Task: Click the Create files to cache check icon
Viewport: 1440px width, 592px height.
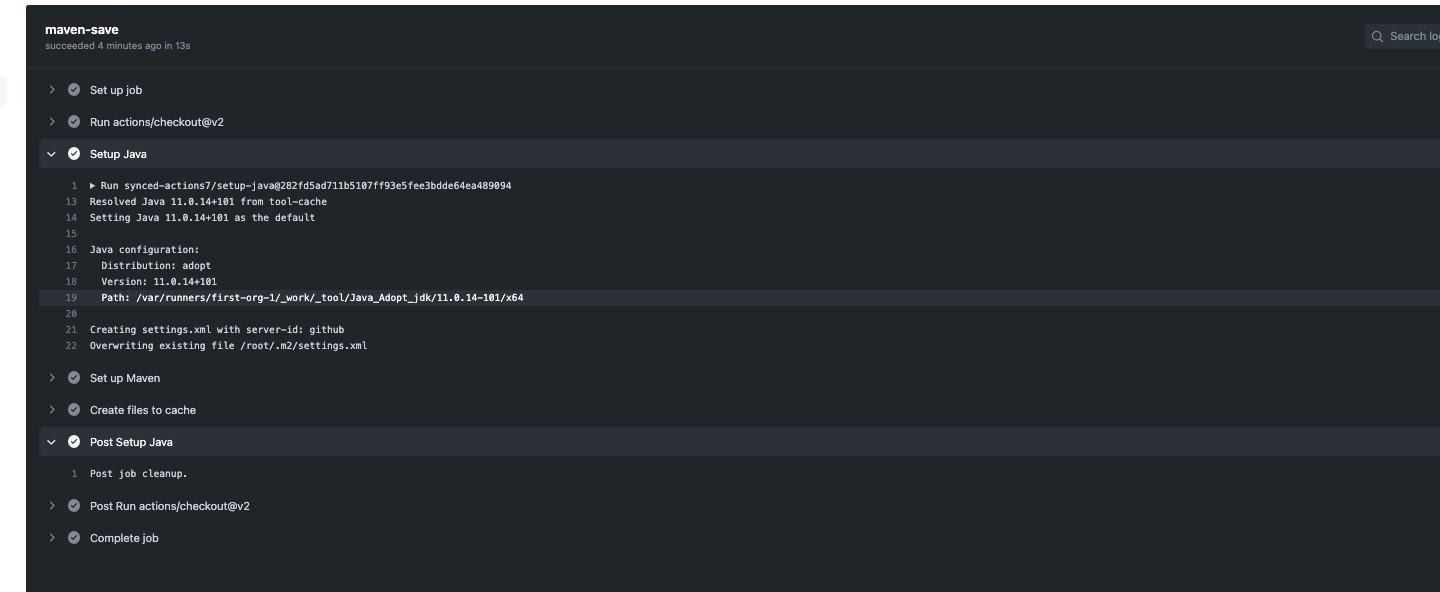Action: pos(74,410)
